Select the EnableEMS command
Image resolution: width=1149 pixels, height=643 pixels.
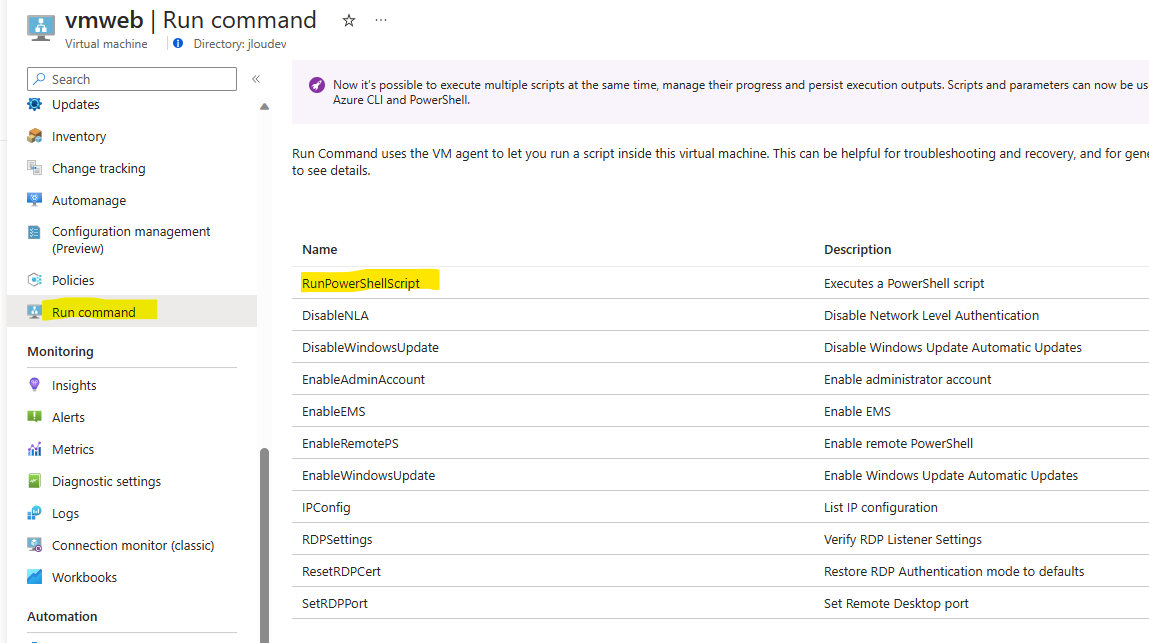coord(333,411)
